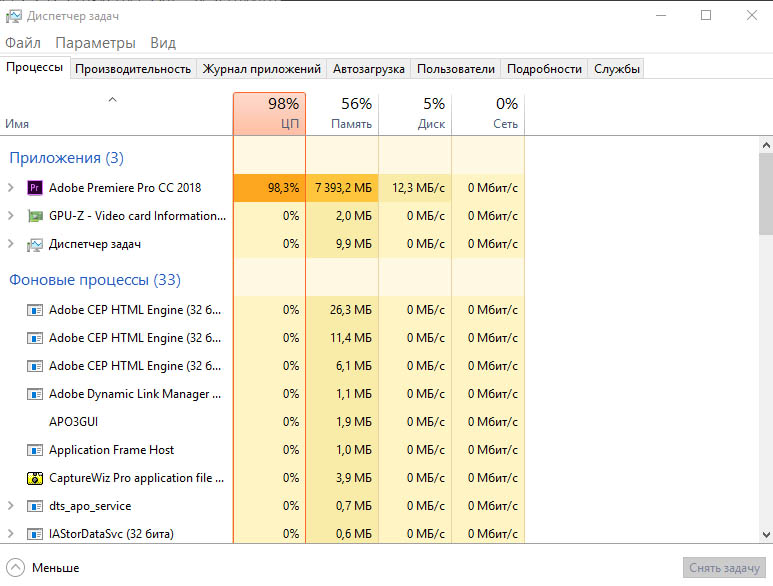Expand the Диспетчер задач app row

pos(10,244)
